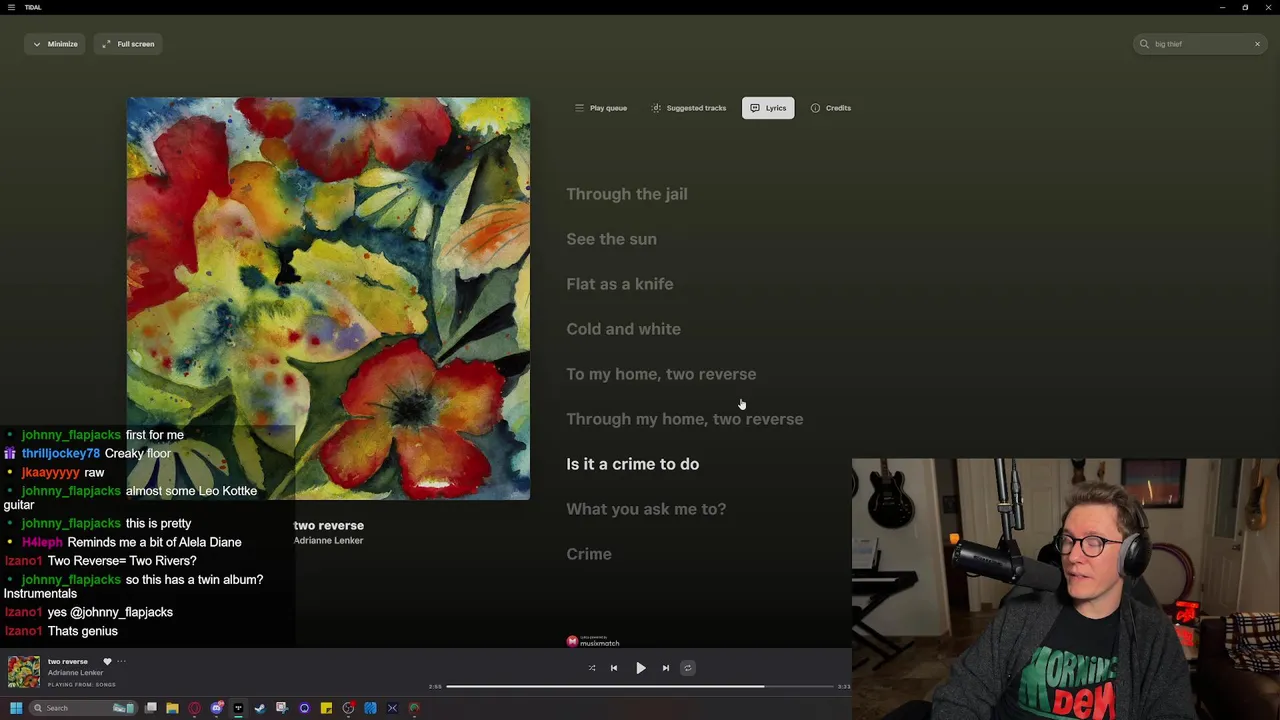Seek within the track progress bar
The height and width of the screenshot is (720, 1280).
(x=640, y=687)
